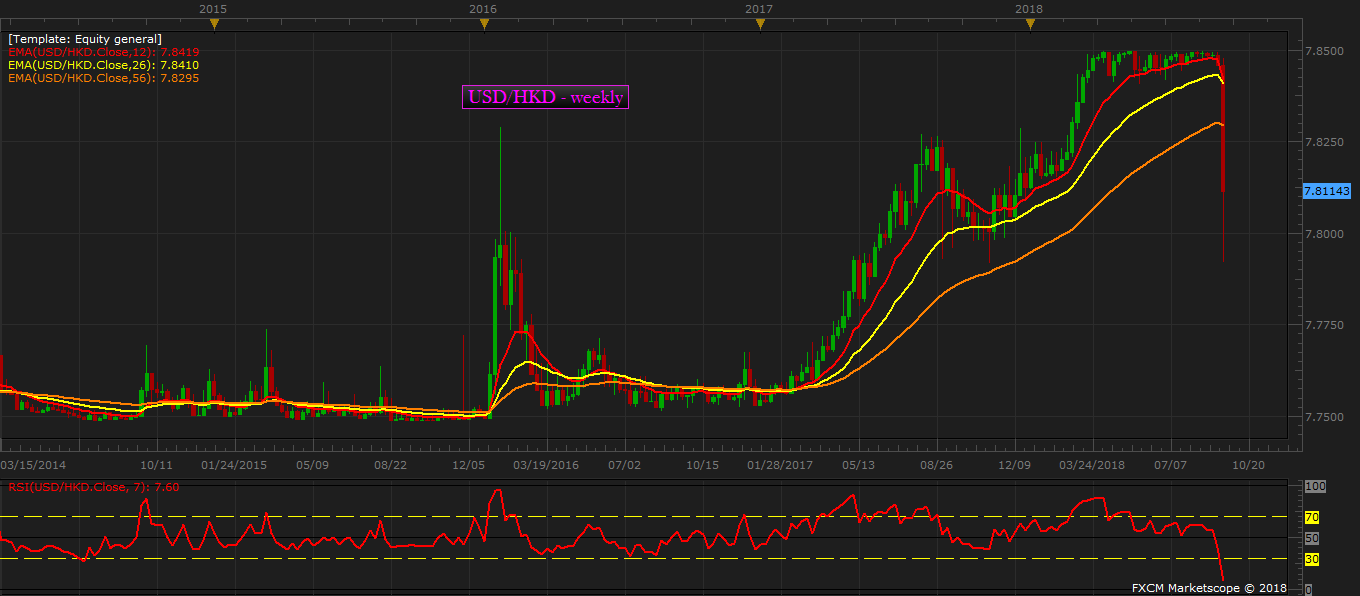Click the RSI 50 midline level label
1360x596 pixels.
[1312, 538]
